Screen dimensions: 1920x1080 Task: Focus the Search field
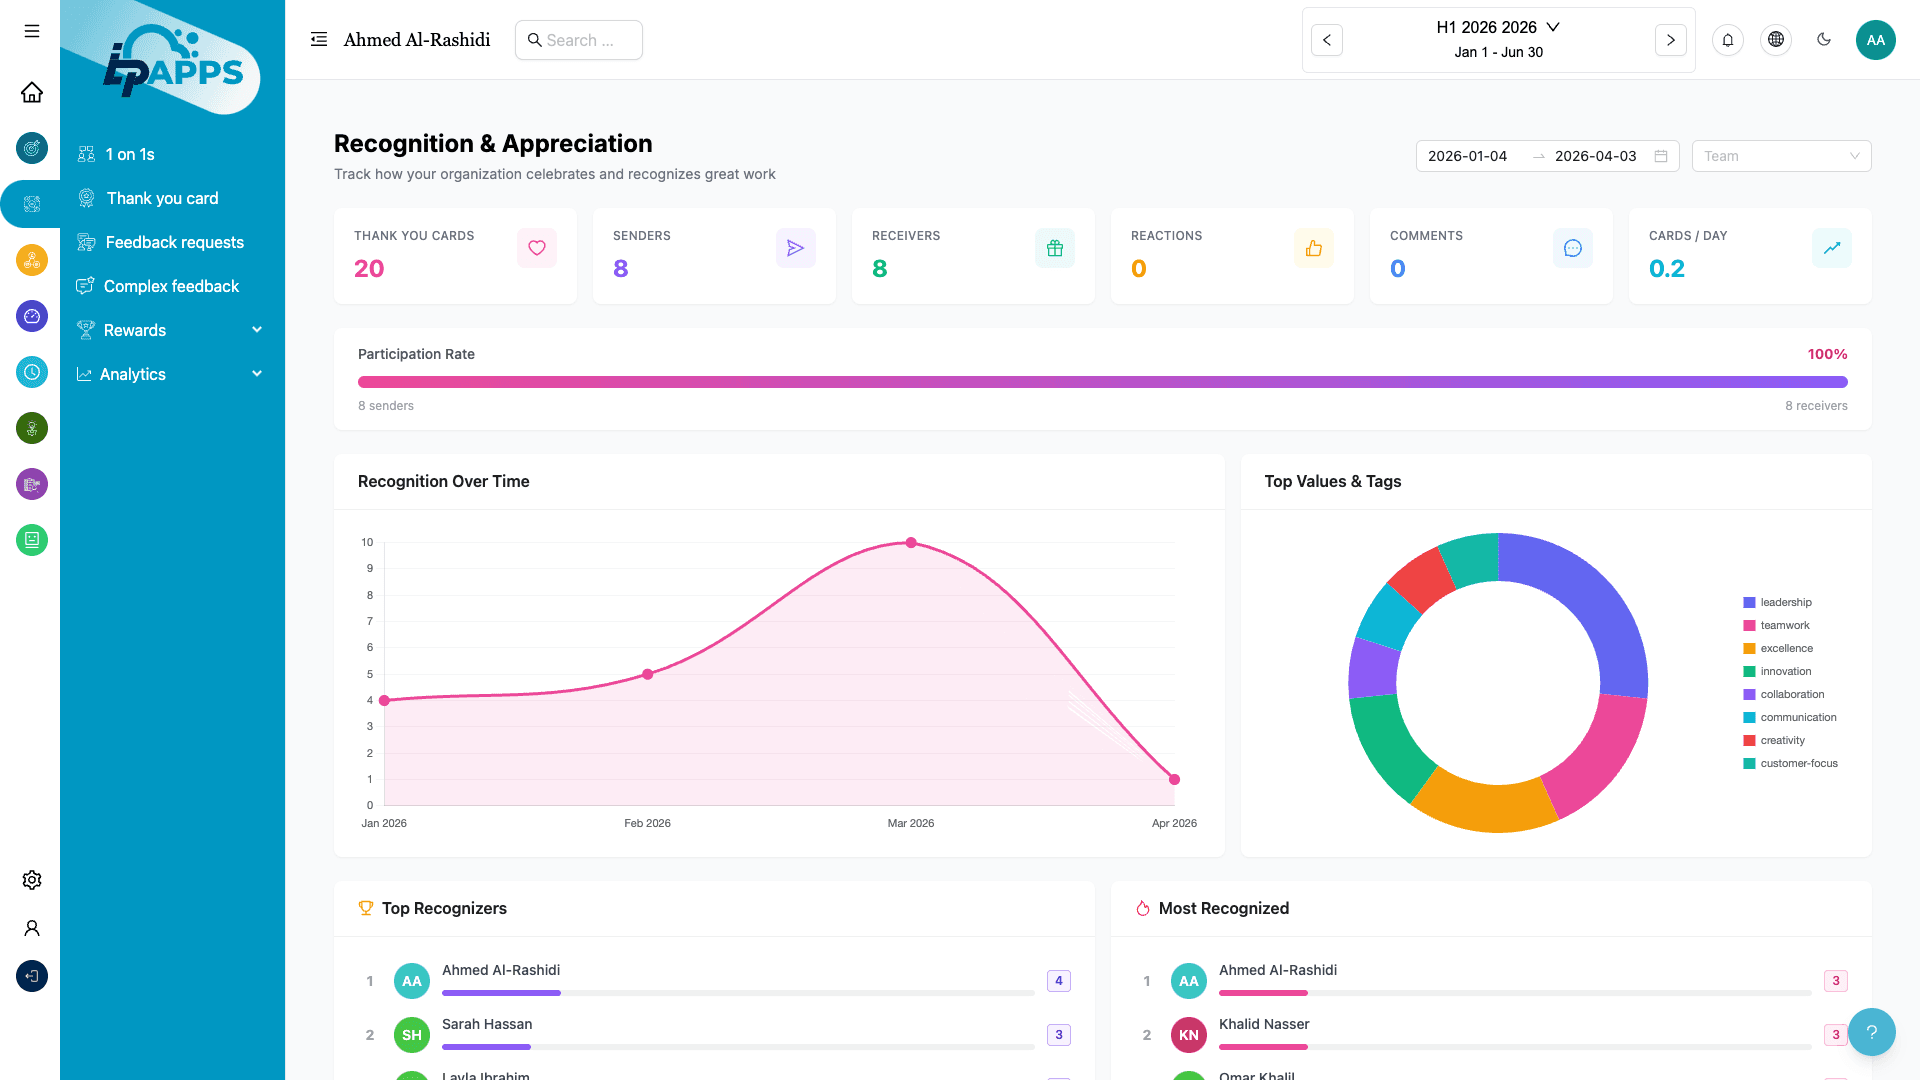[579, 40]
